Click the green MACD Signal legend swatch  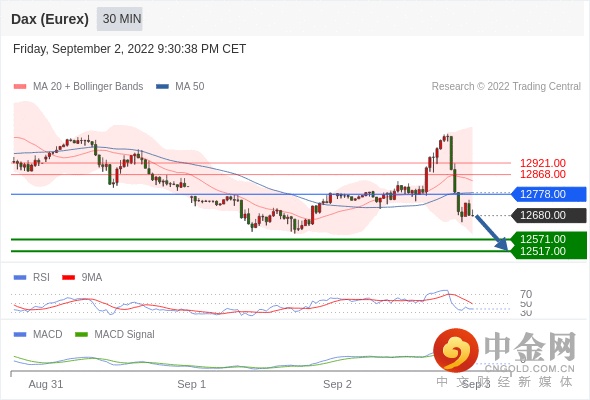coord(81,335)
